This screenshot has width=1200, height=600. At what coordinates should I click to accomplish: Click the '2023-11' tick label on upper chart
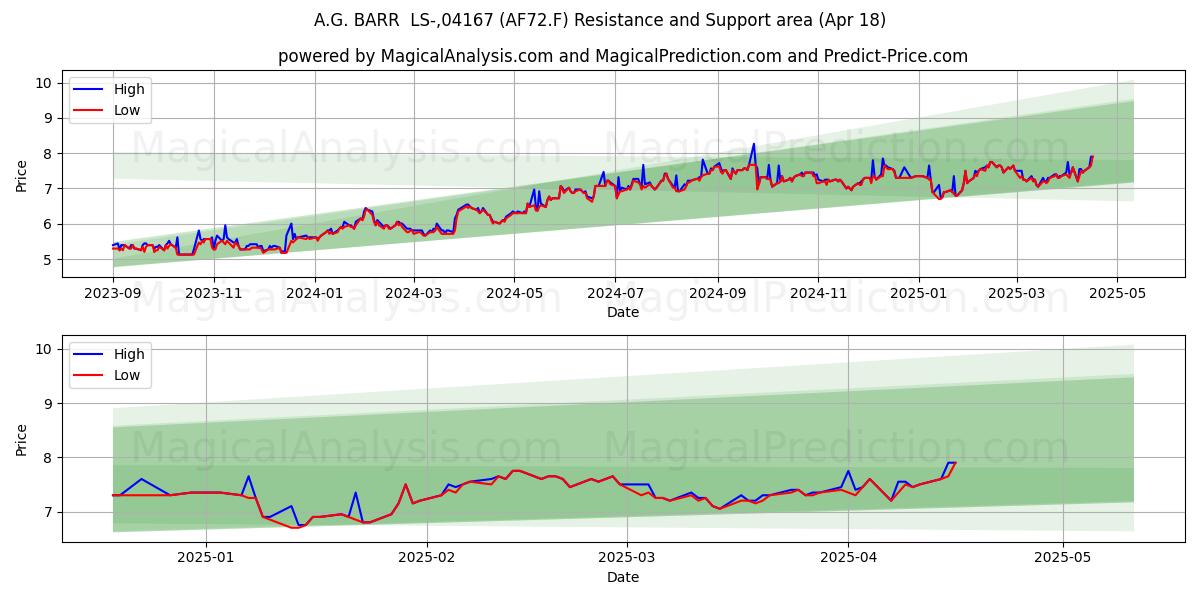214,294
